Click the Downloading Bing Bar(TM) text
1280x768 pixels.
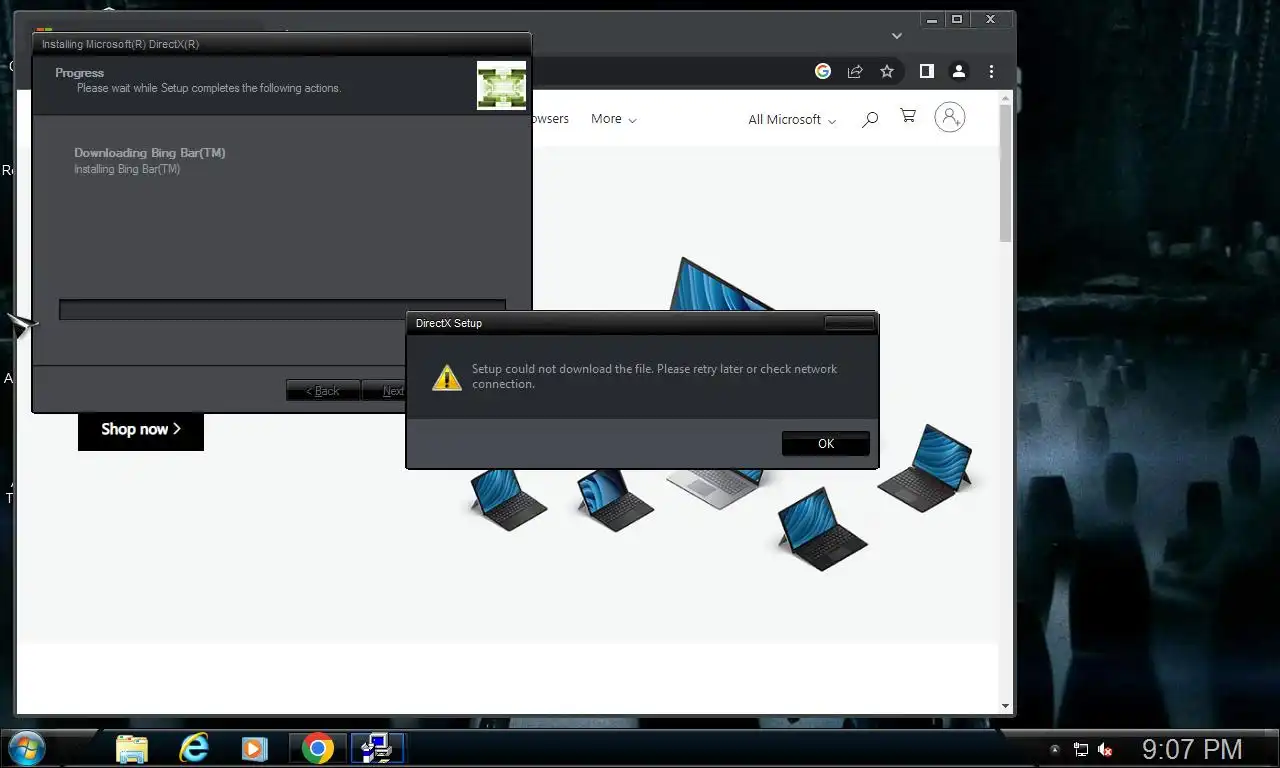150,153
